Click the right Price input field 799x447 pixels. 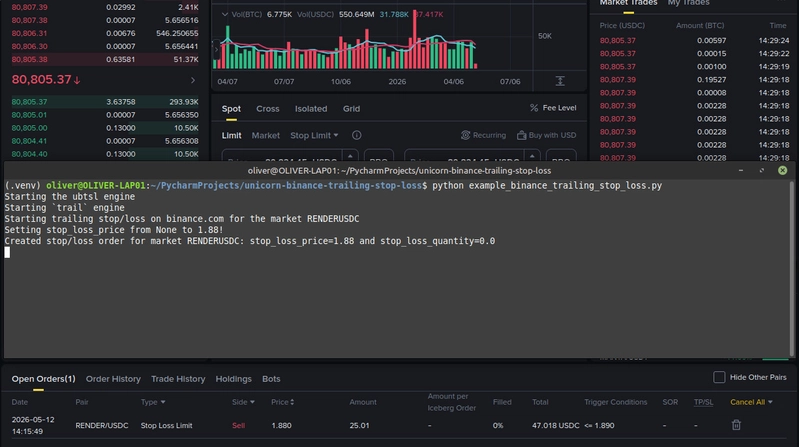click(x=465, y=156)
